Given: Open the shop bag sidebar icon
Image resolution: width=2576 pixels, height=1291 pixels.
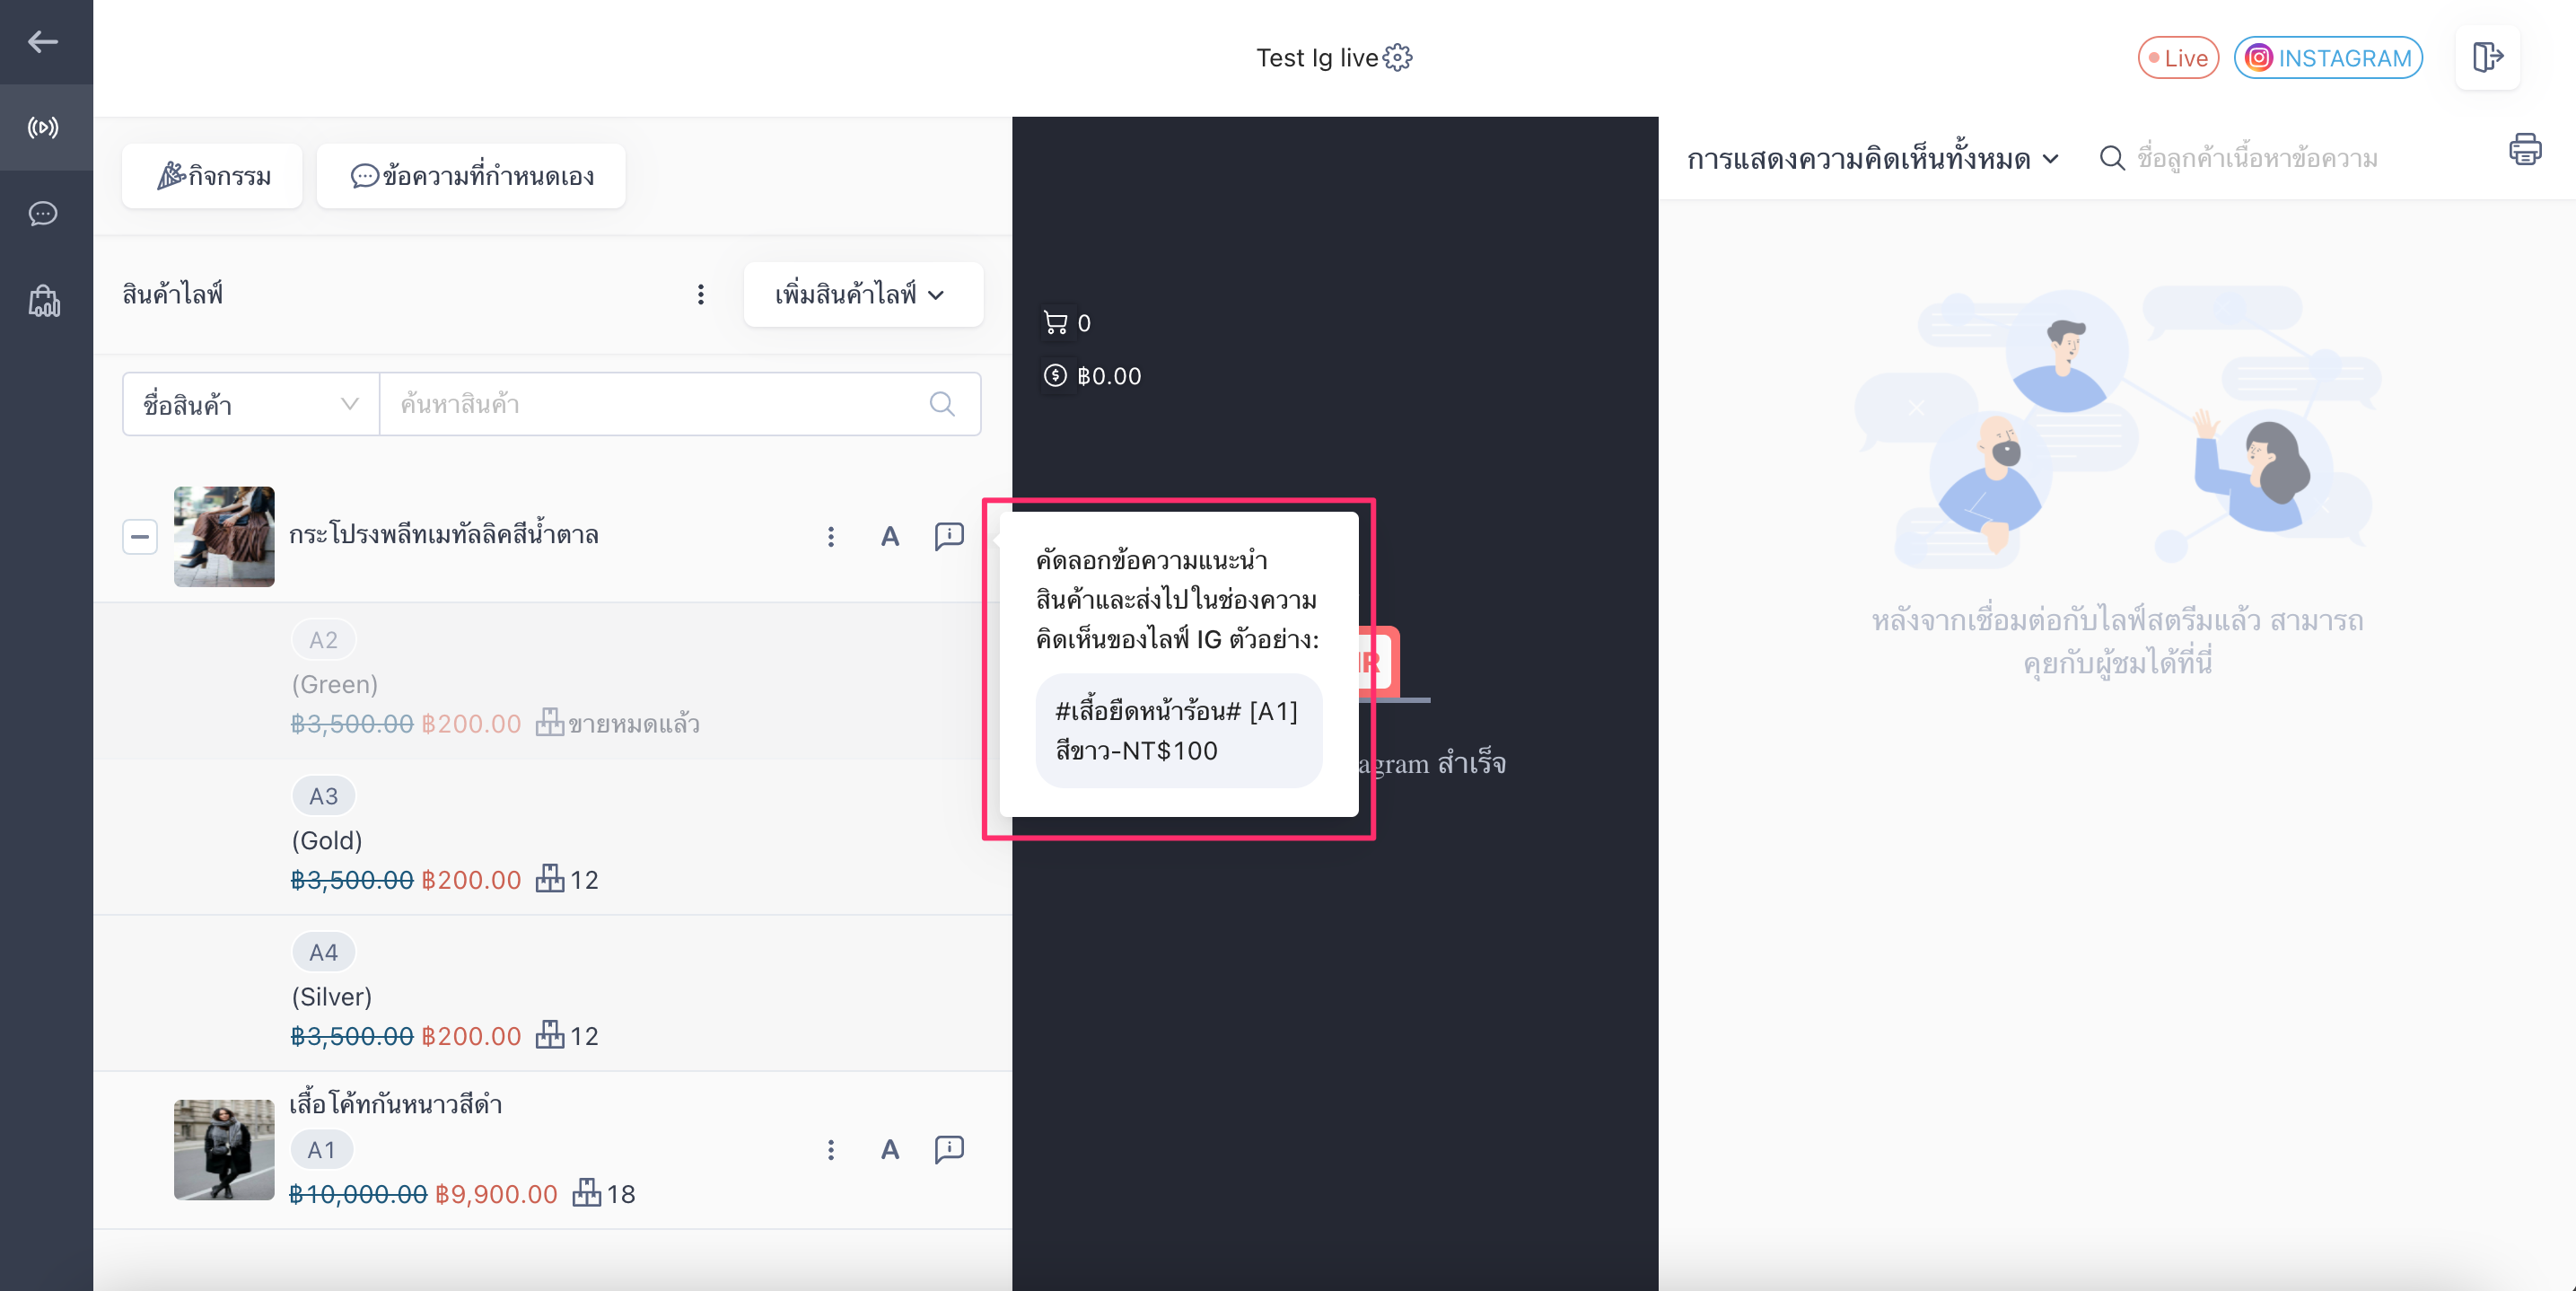Looking at the screenshot, I should [43, 300].
